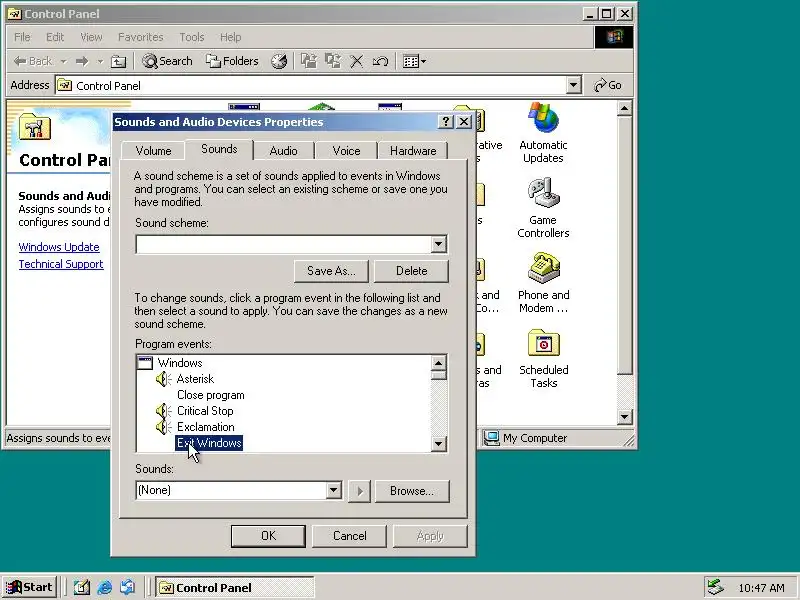Switch to the Audio tab

283,151
